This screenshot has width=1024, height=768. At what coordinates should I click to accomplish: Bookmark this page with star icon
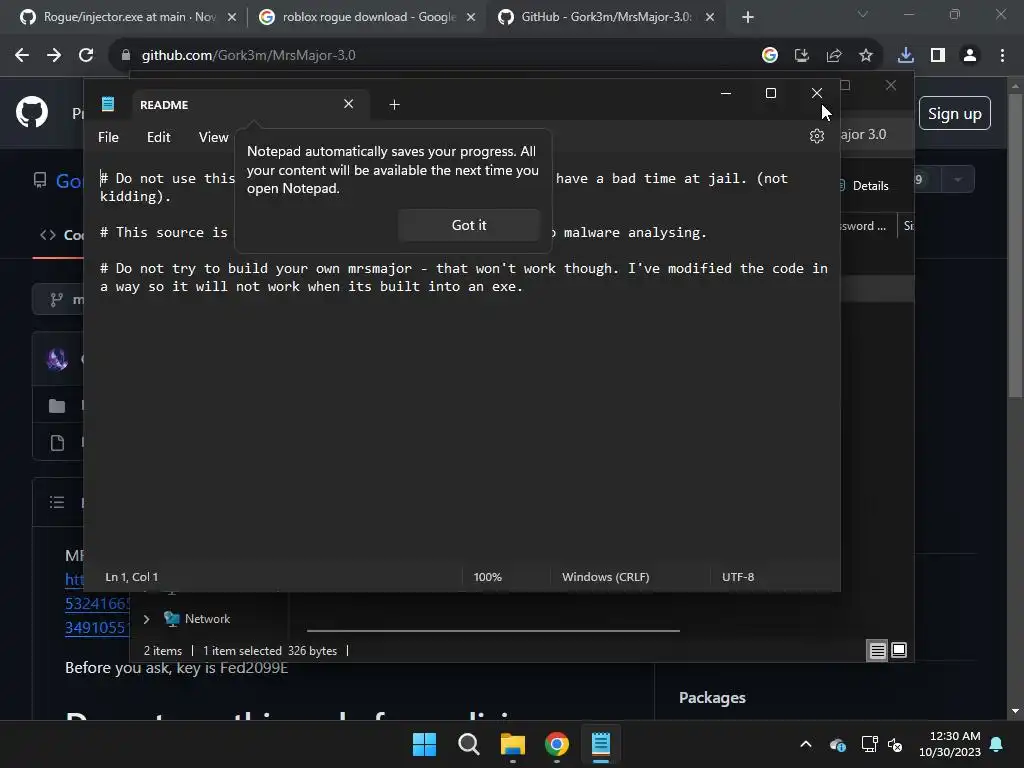[866, 56]
